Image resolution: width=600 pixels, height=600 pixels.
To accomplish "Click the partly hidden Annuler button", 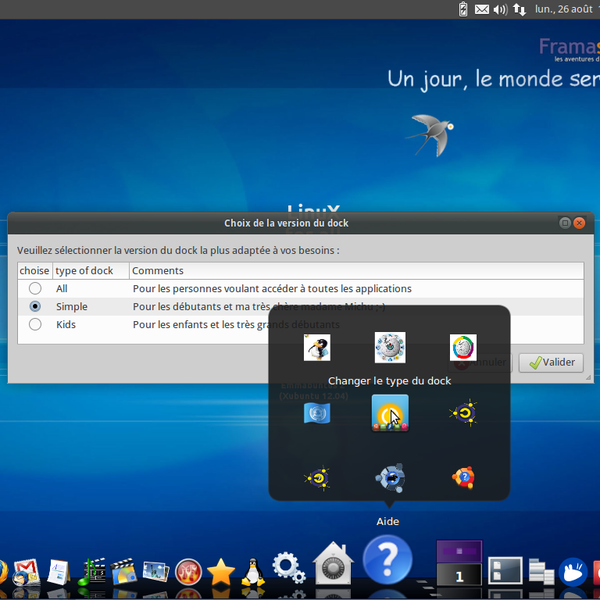I will 480,362.
